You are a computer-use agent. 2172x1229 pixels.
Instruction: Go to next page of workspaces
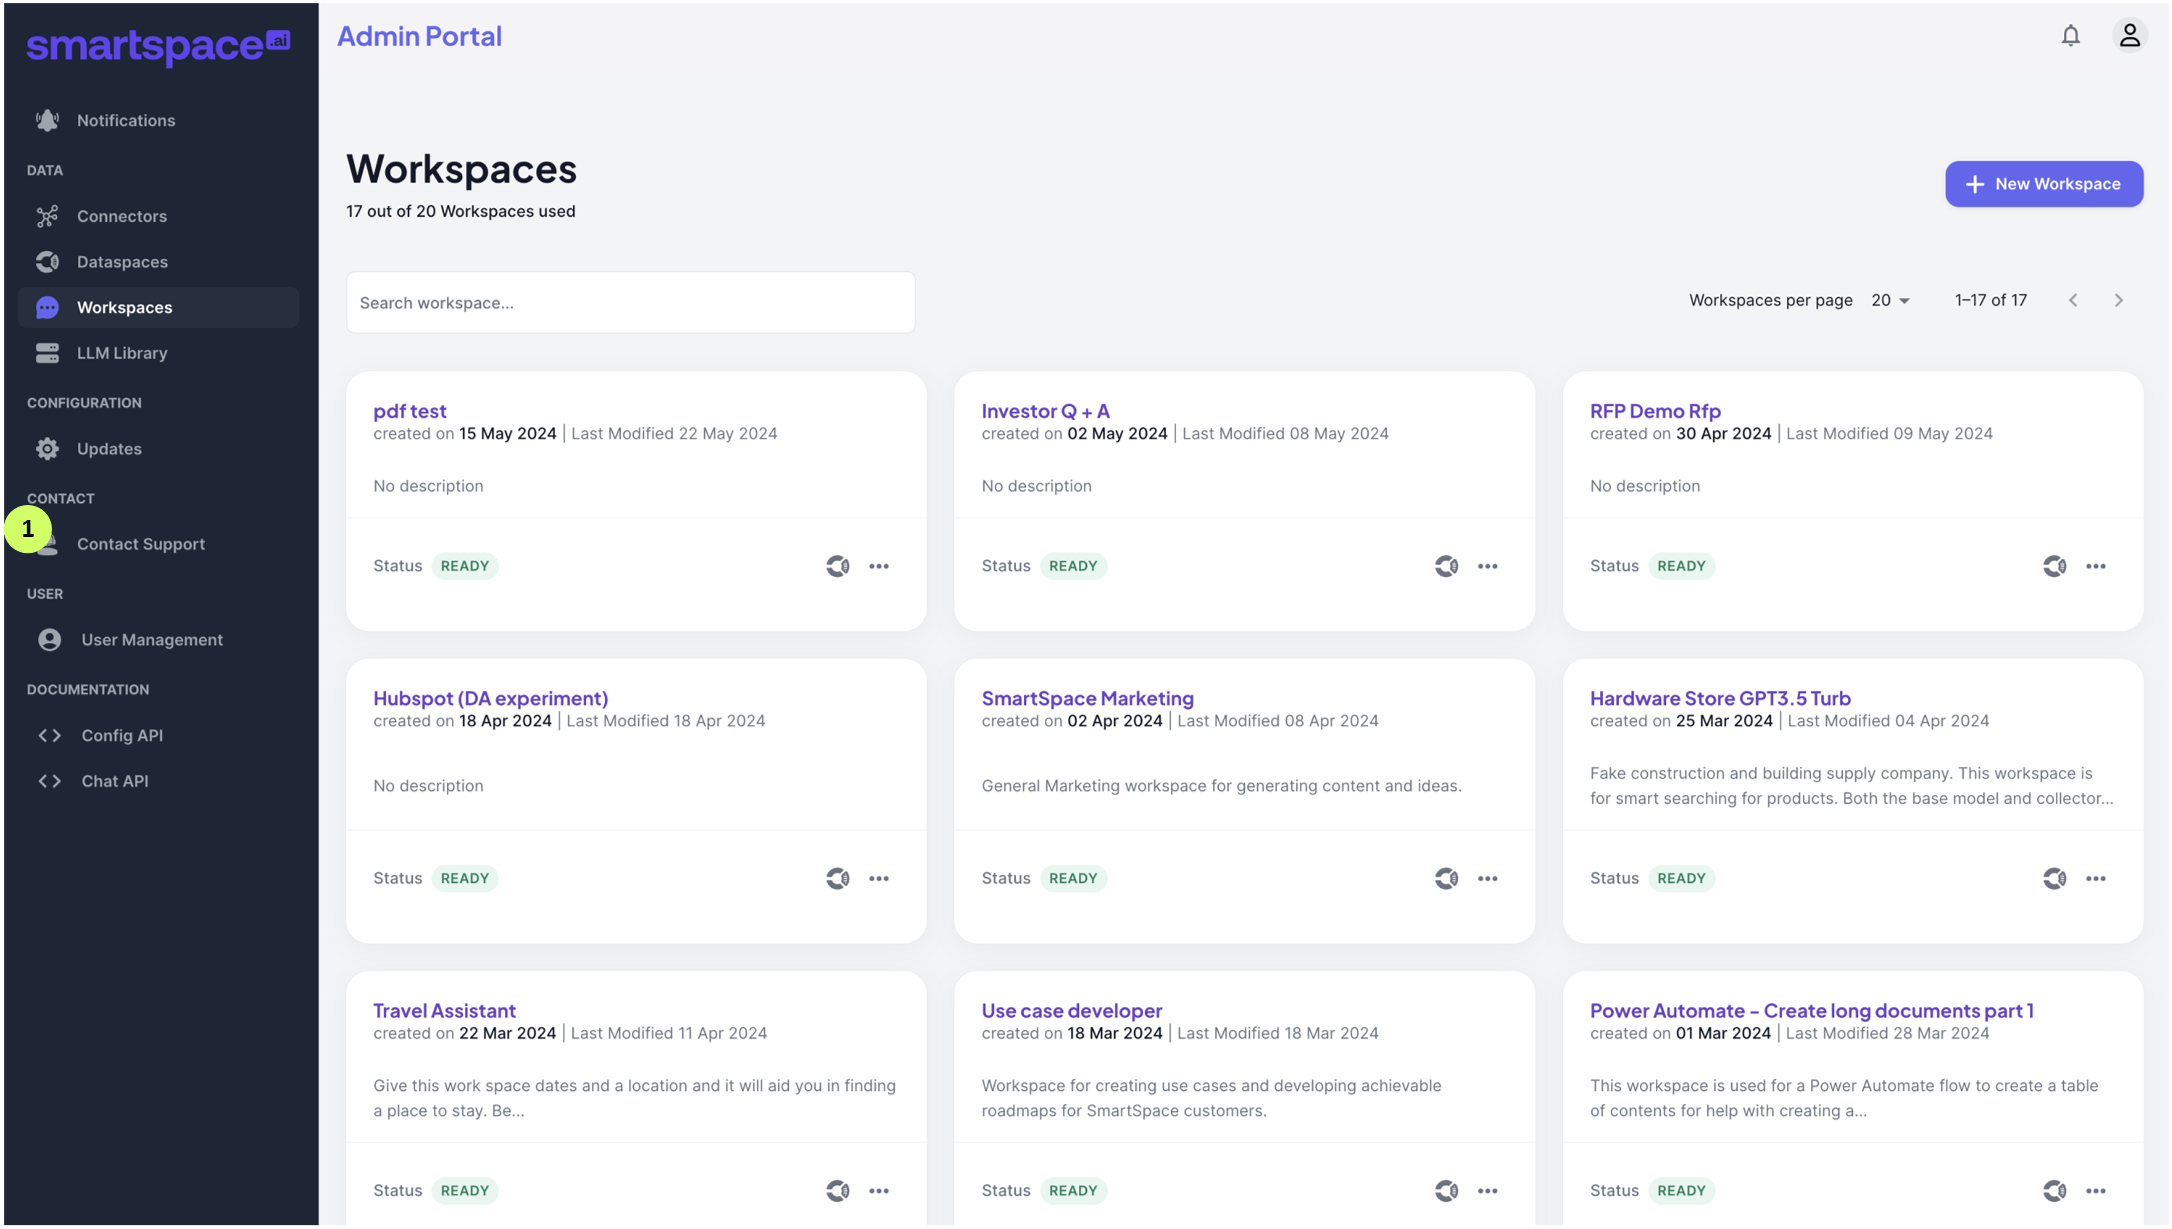[2118, 300]
